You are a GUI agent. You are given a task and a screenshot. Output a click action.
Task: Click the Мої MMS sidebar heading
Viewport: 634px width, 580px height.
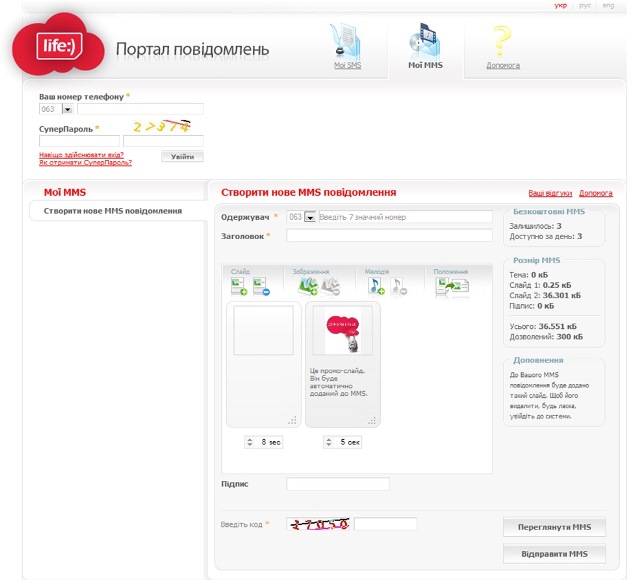(65, 193)
